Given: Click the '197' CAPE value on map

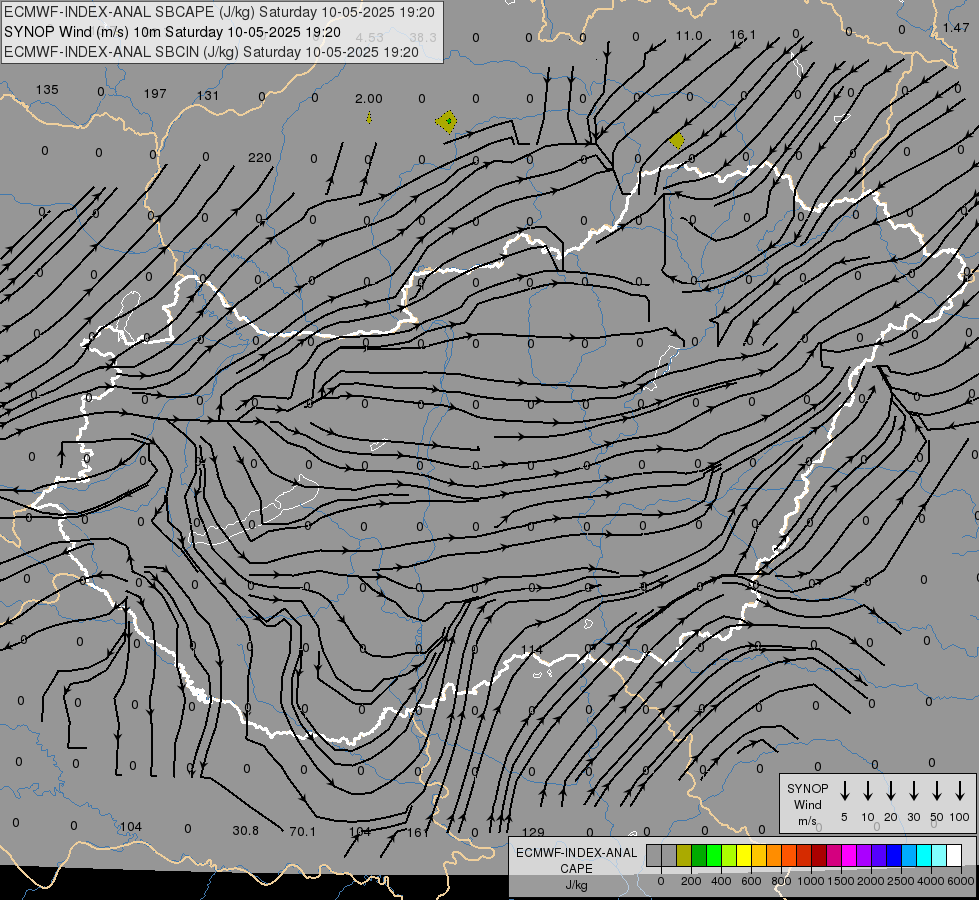Looking at the screenshot, I should point(155,94).
